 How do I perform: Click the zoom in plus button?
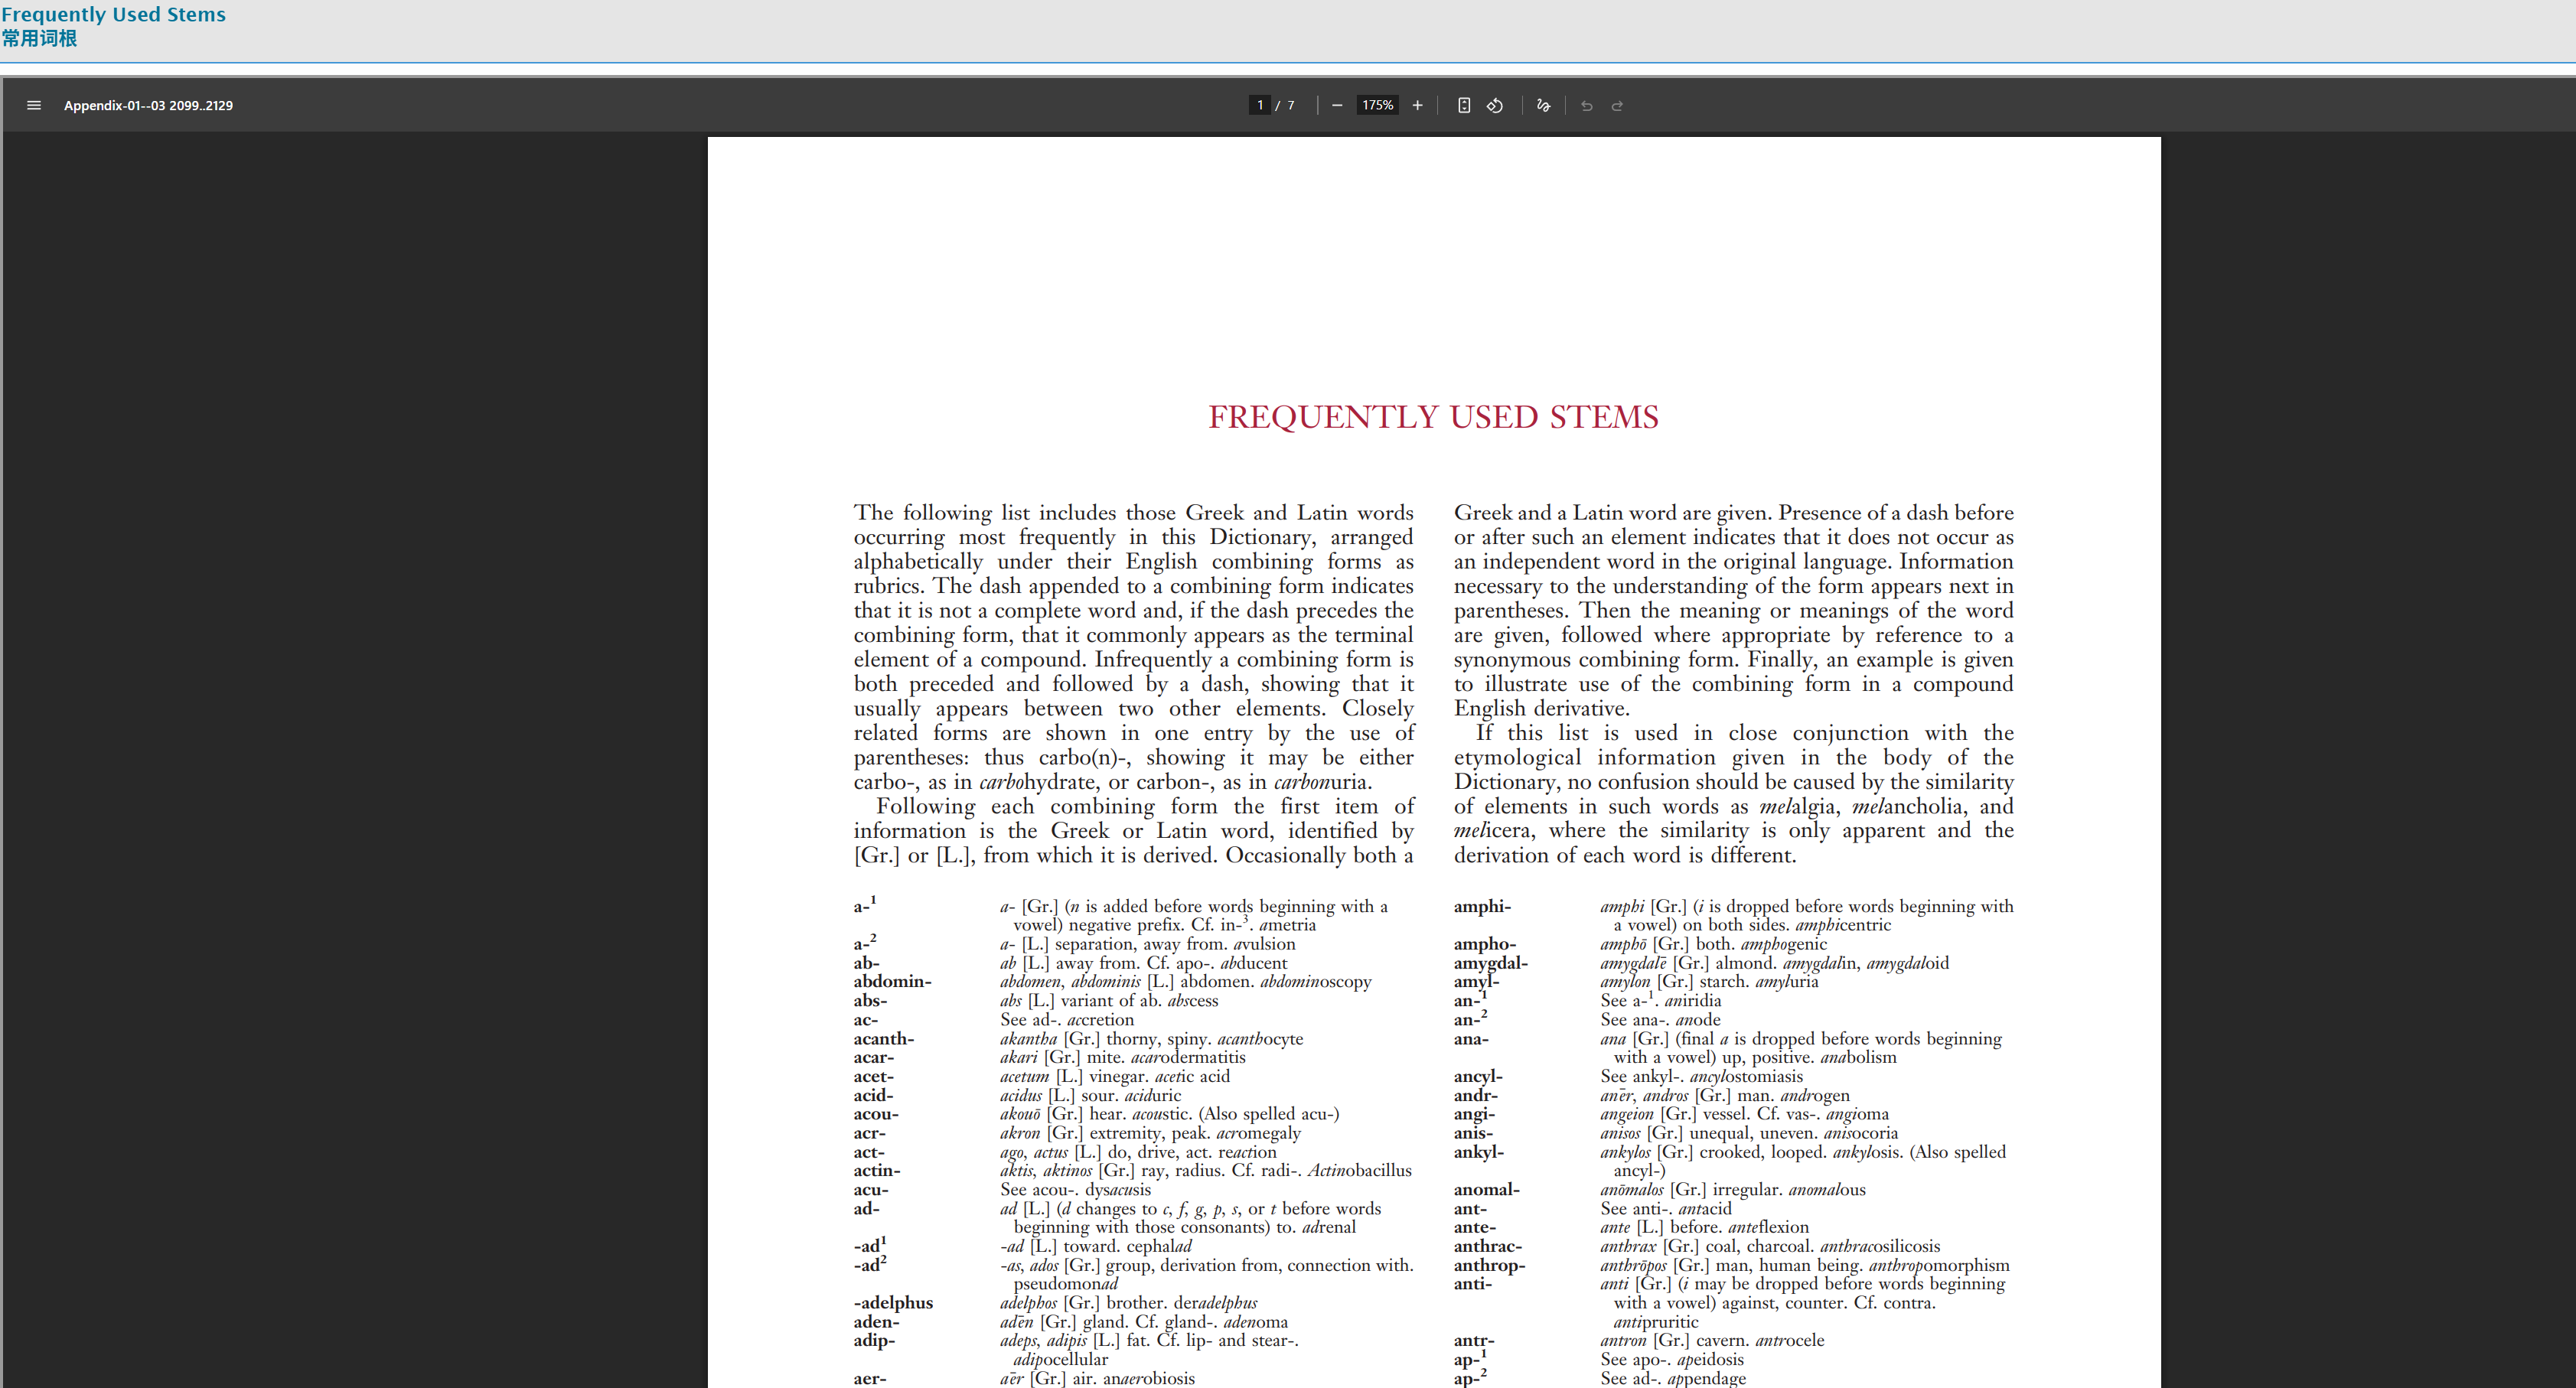pos(1417,105)
